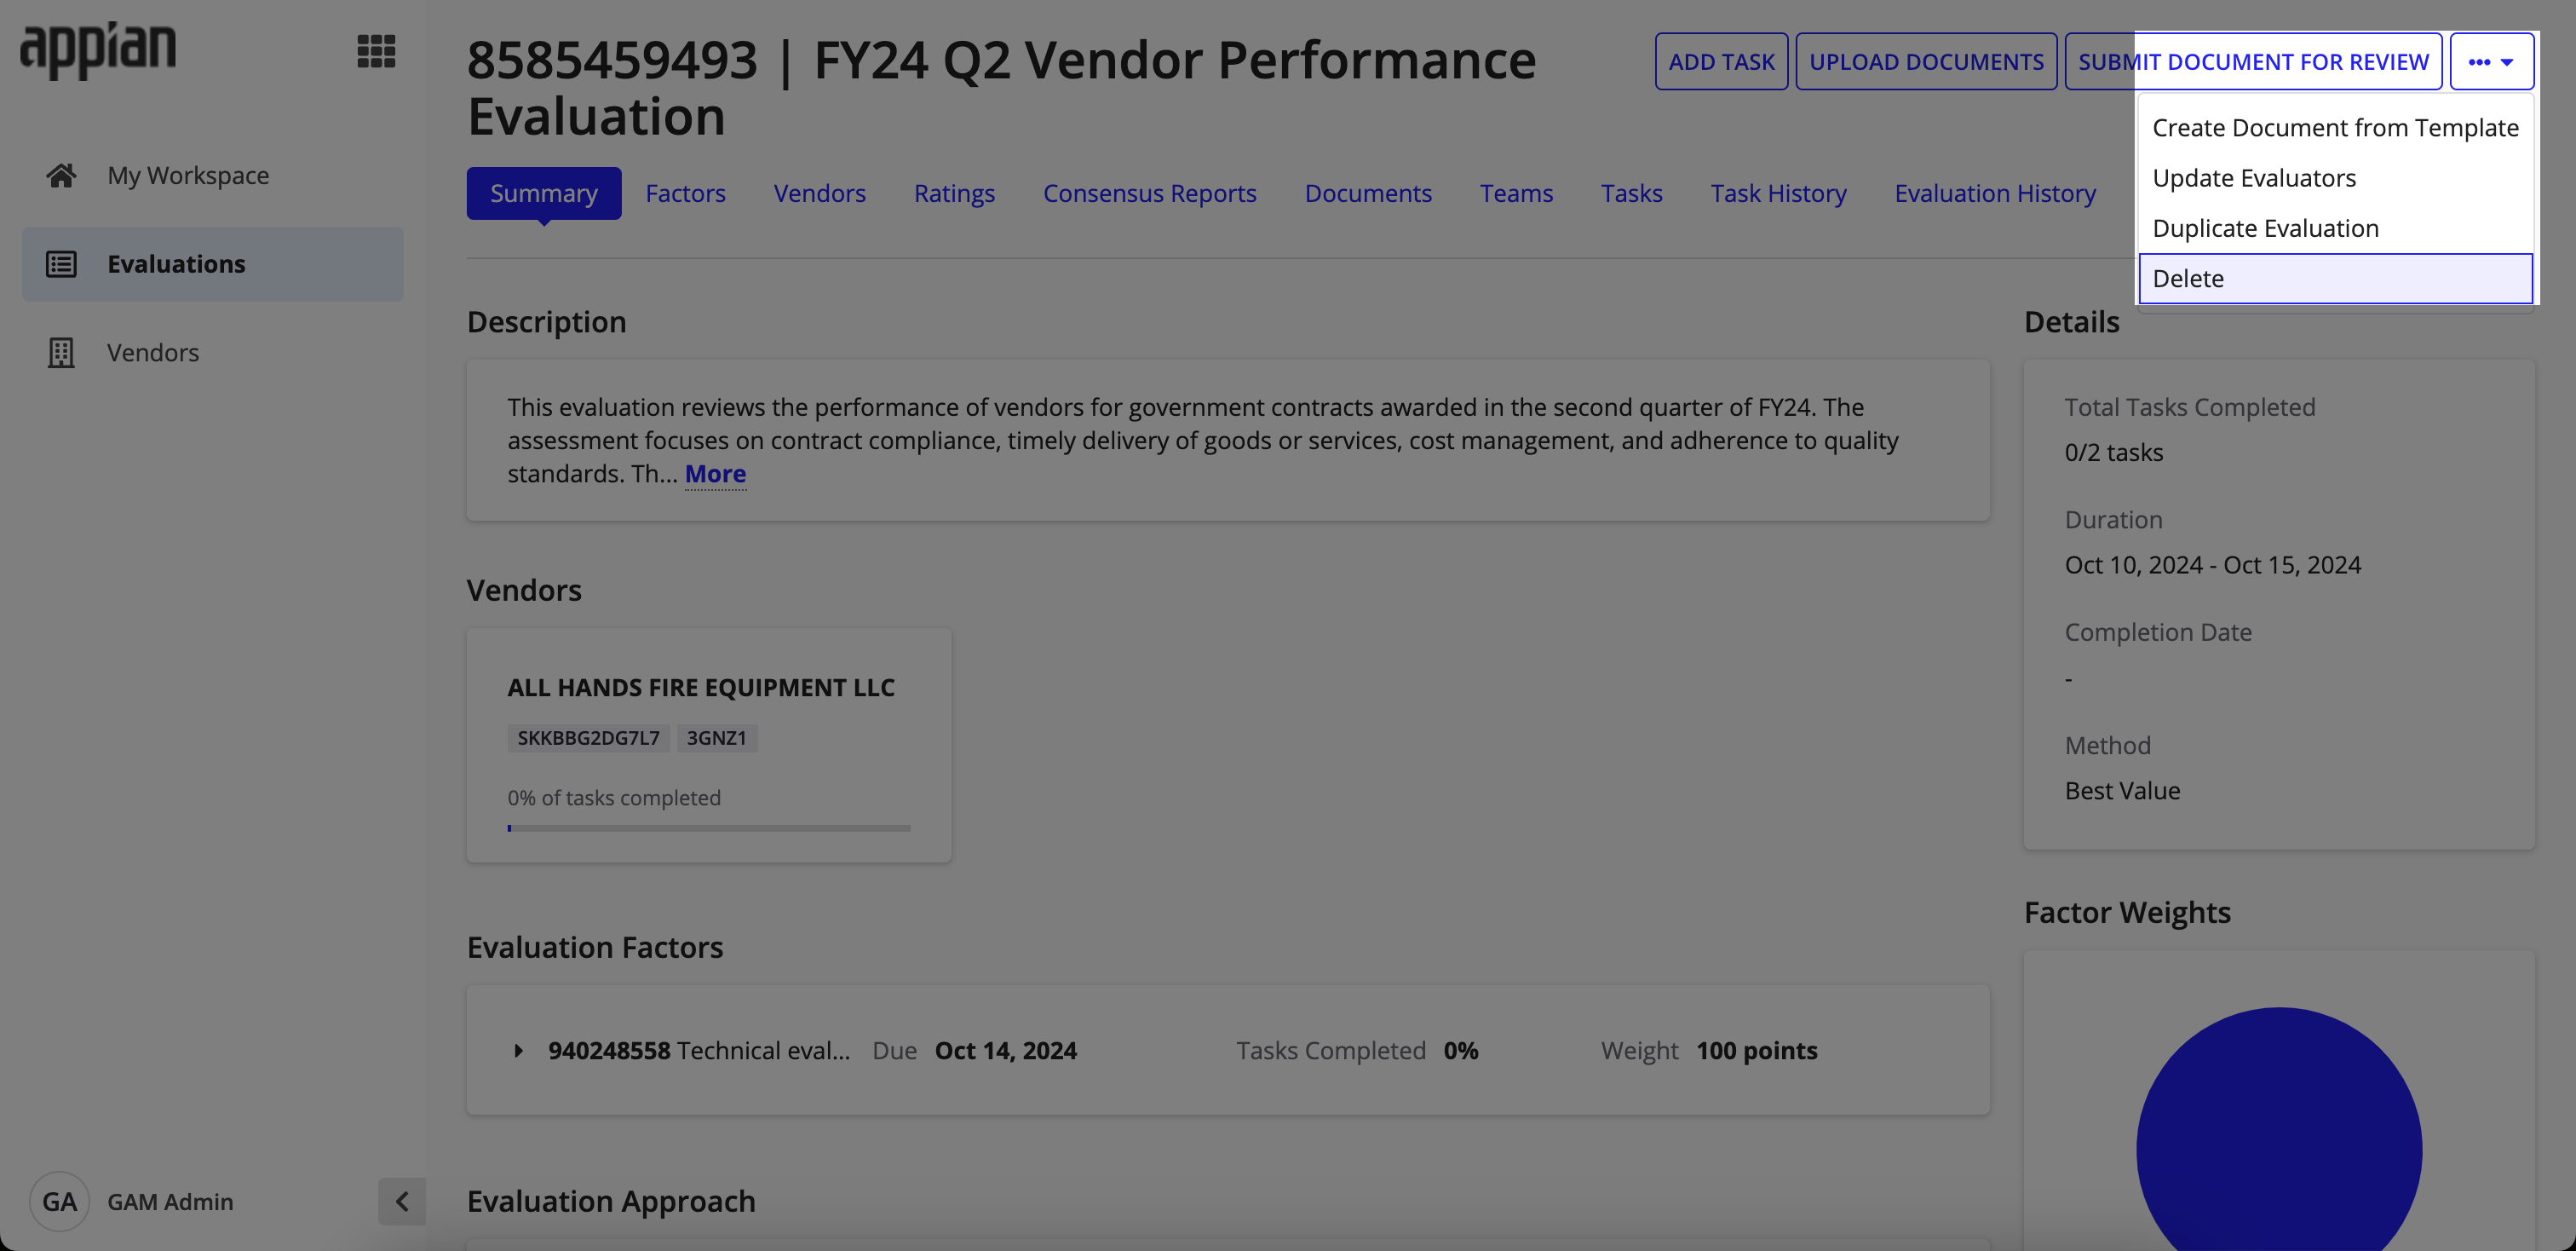Switch to the Factors tab

[685, 193]
